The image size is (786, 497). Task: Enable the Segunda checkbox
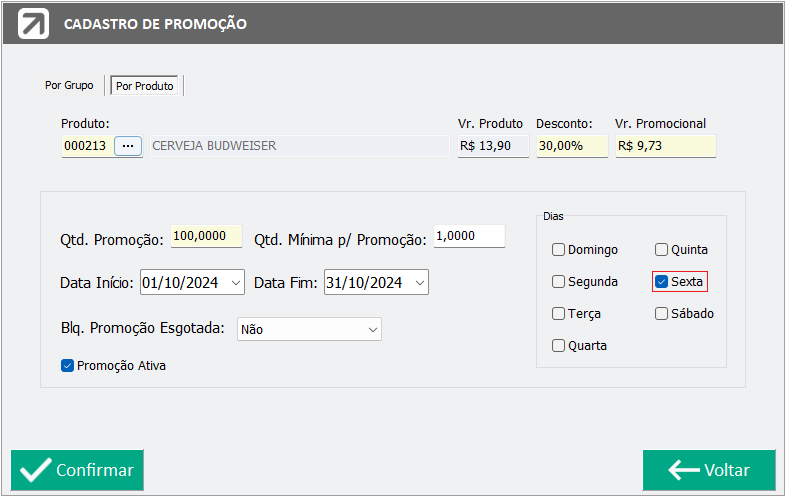tap(559, 282)
